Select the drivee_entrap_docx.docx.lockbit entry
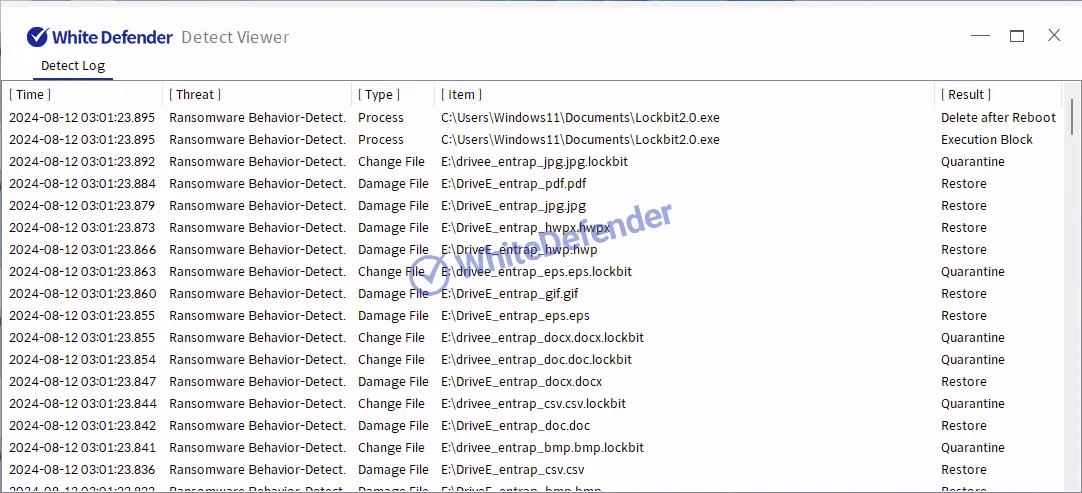This screenshot has width=1082, height=493. (x=542, y=338)
